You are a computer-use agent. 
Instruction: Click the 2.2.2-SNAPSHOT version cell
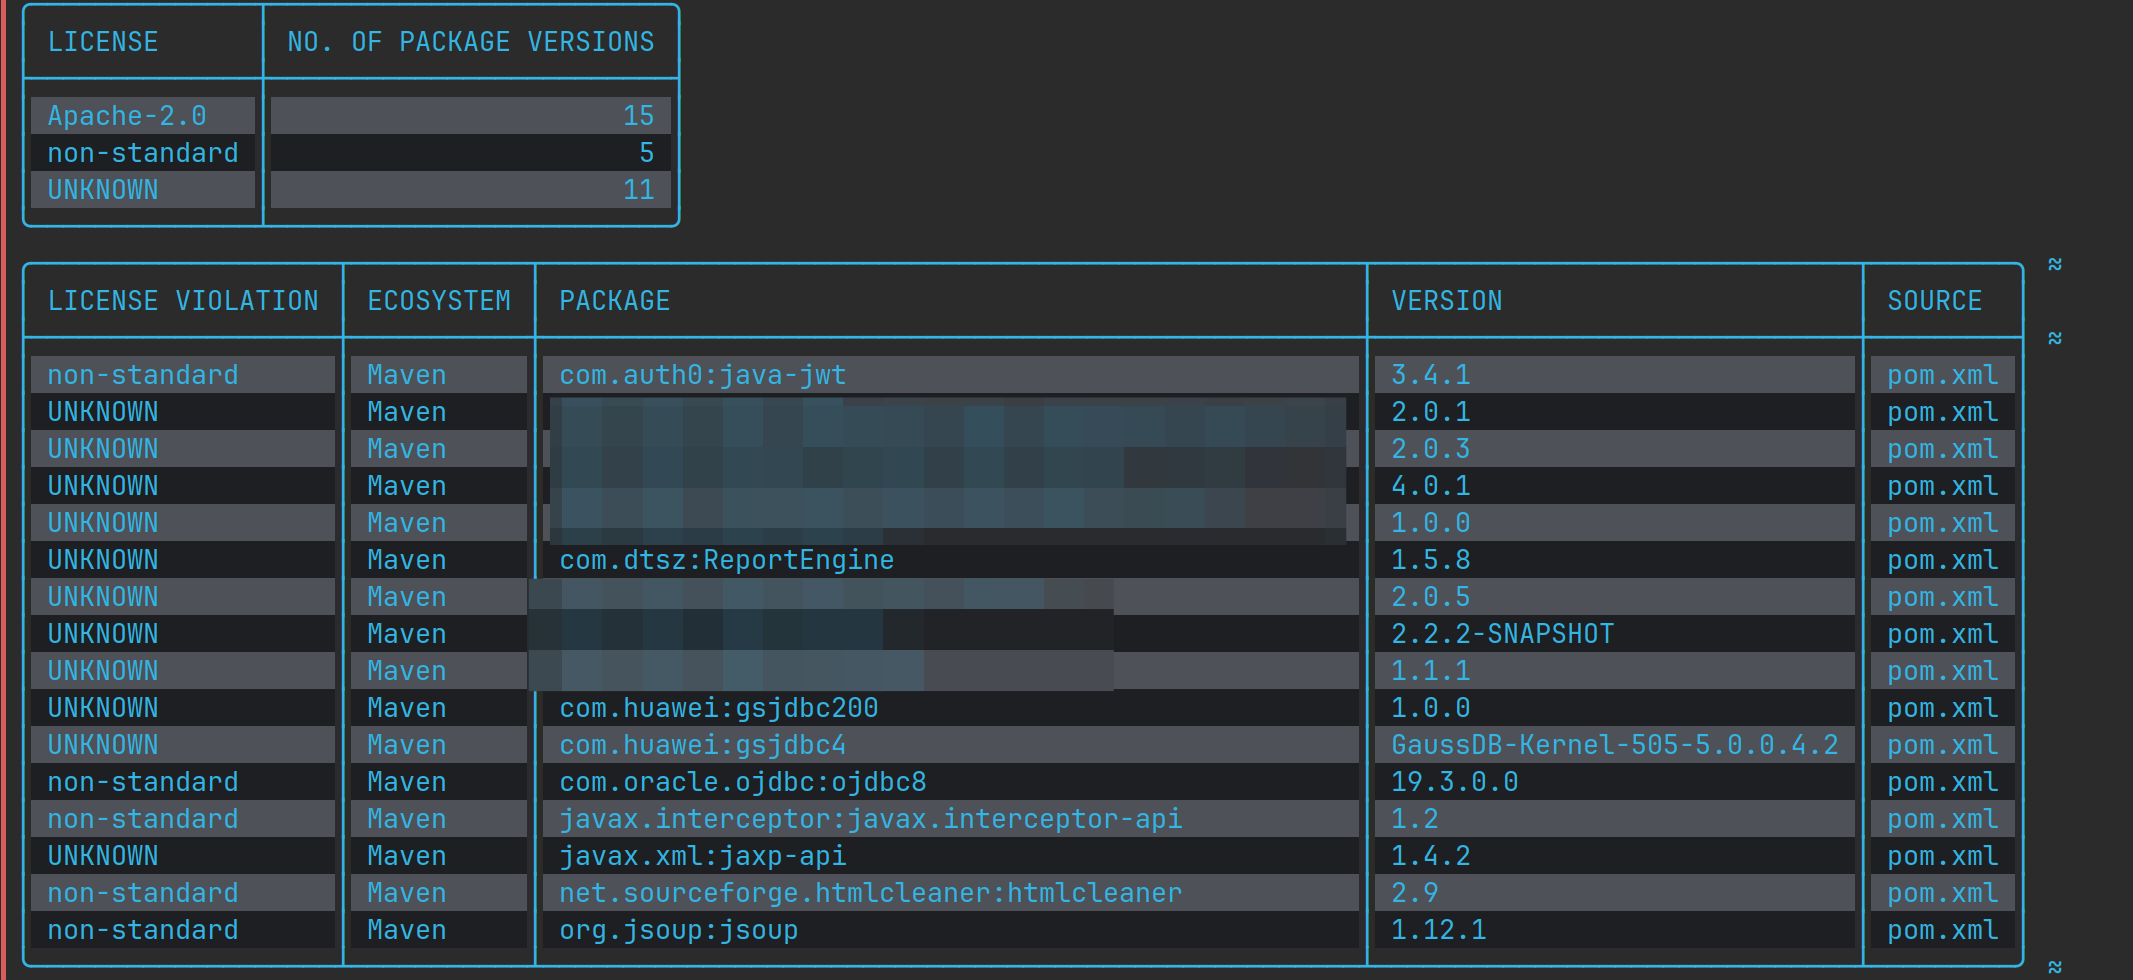click(x=1502, y=634)
